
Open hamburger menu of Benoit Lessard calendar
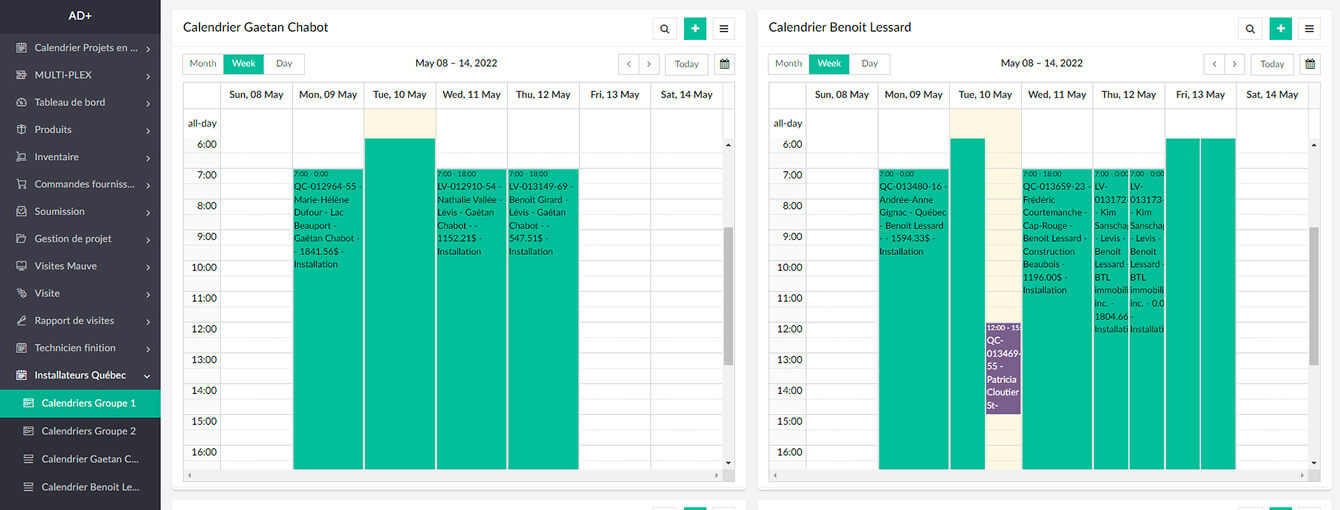1309,29
